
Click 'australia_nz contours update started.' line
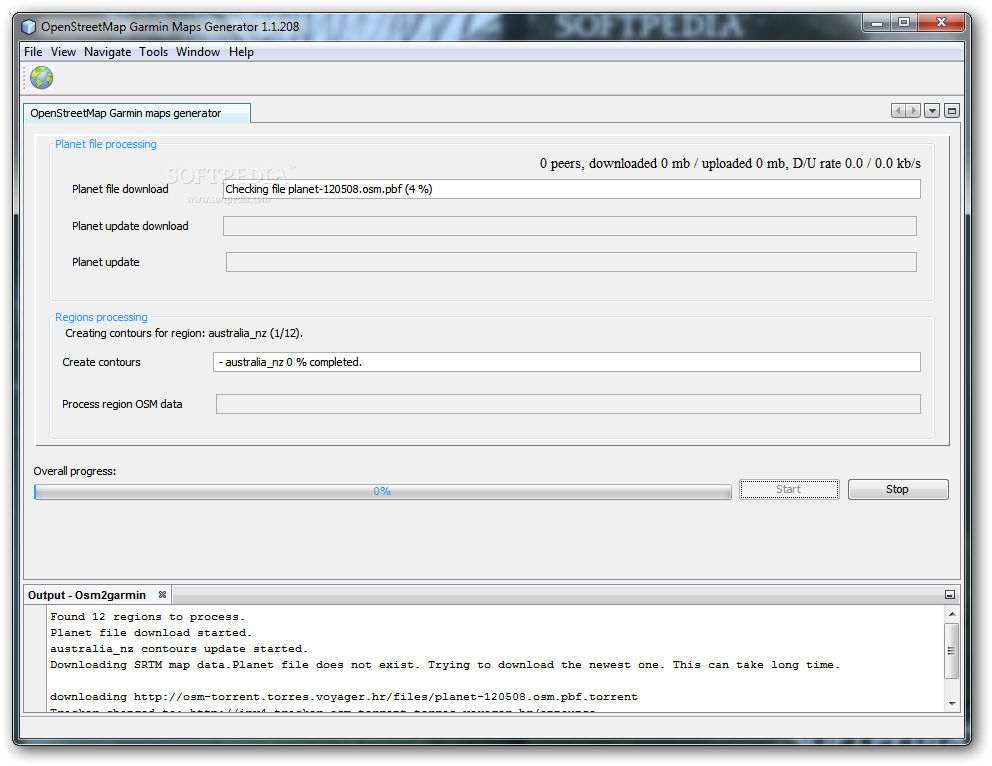coord(179,649)
